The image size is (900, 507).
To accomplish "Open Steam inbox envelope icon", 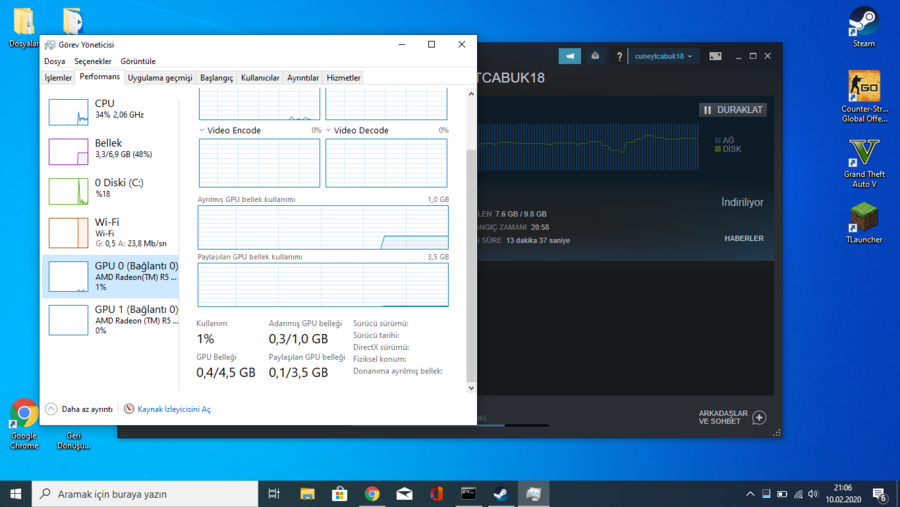I will point(595,56).
